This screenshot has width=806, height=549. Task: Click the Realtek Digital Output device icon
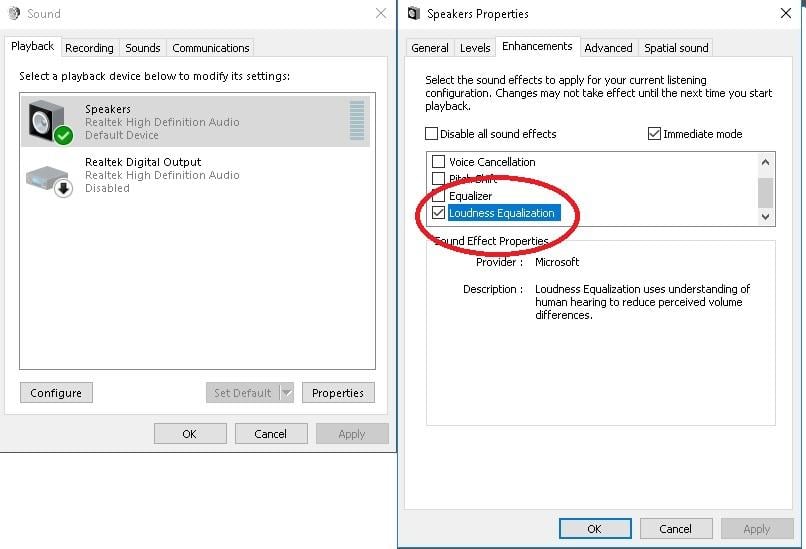tap(48, 175)
